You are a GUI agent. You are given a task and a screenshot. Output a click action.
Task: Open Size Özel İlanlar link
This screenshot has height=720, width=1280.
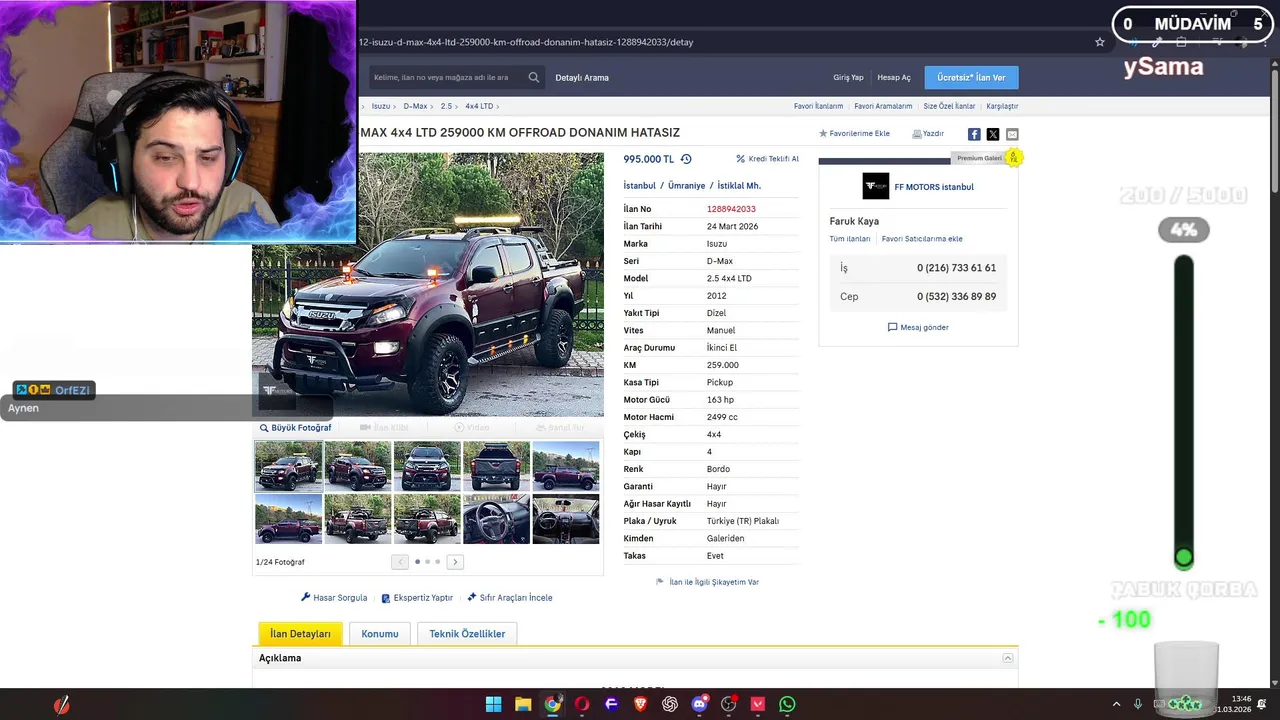click(949, 106)
